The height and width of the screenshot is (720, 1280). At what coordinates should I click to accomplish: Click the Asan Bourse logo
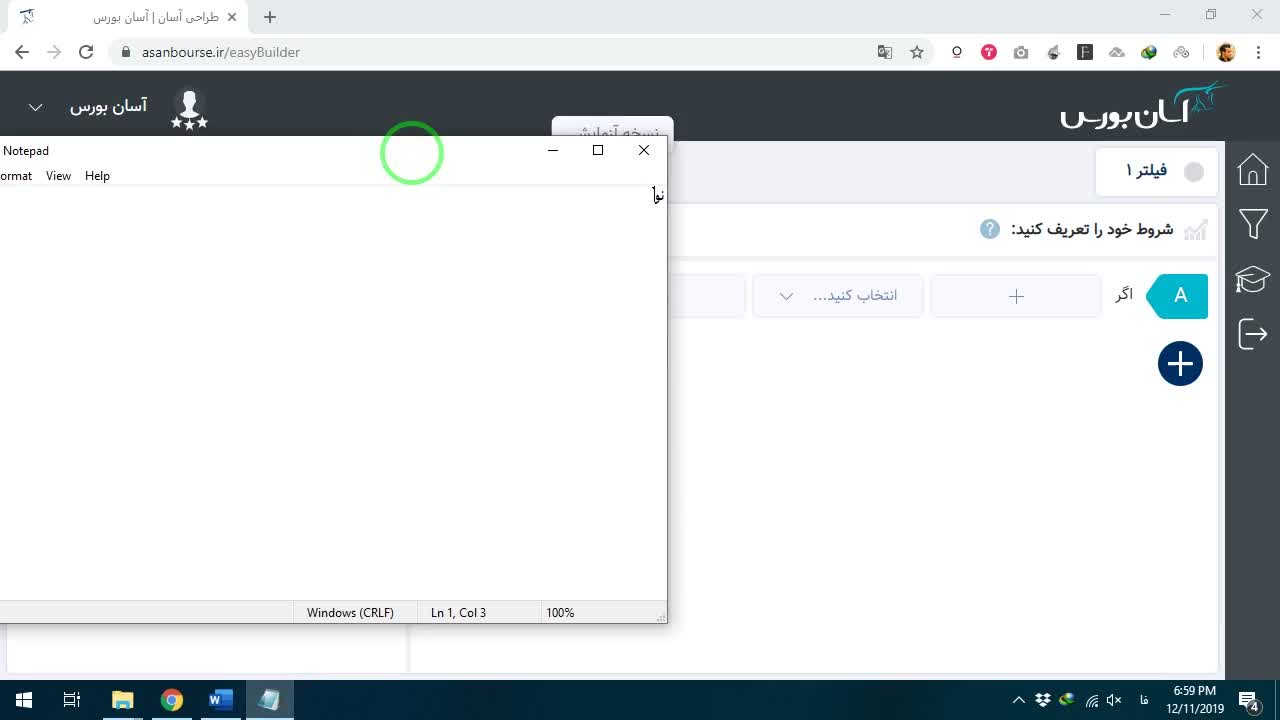(1143, 105)
